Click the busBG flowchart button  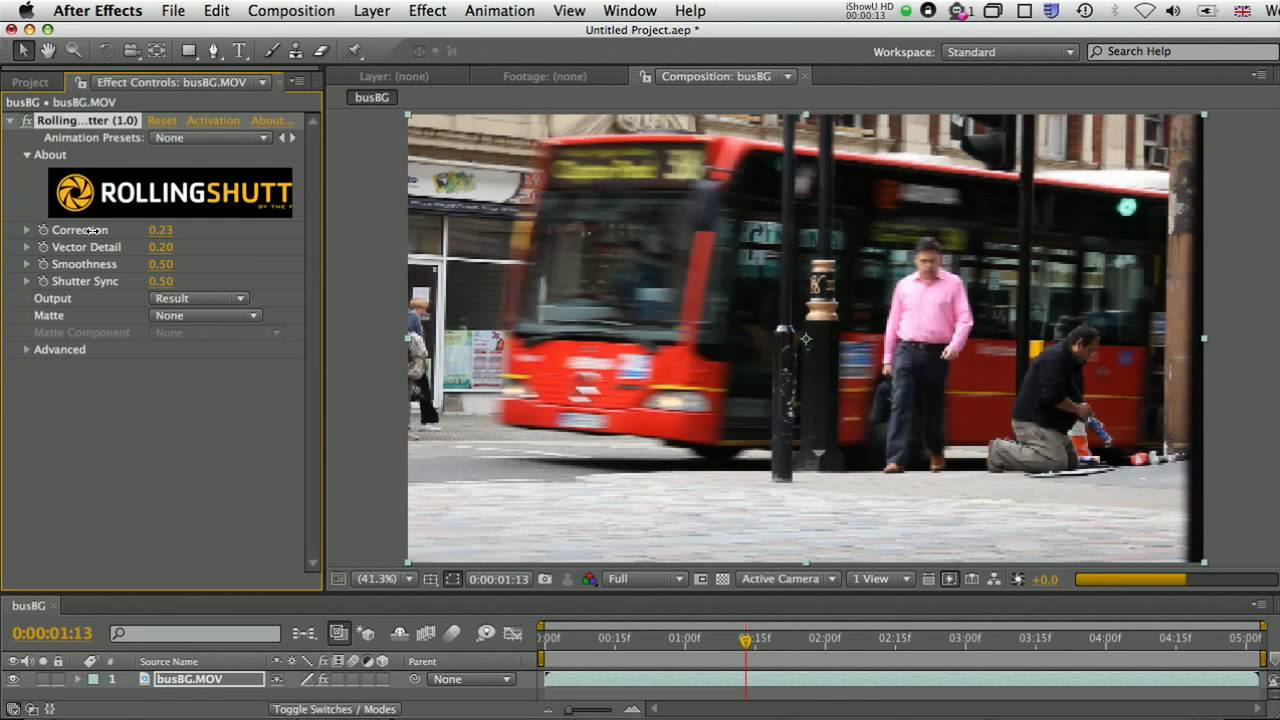pos(372,97)
